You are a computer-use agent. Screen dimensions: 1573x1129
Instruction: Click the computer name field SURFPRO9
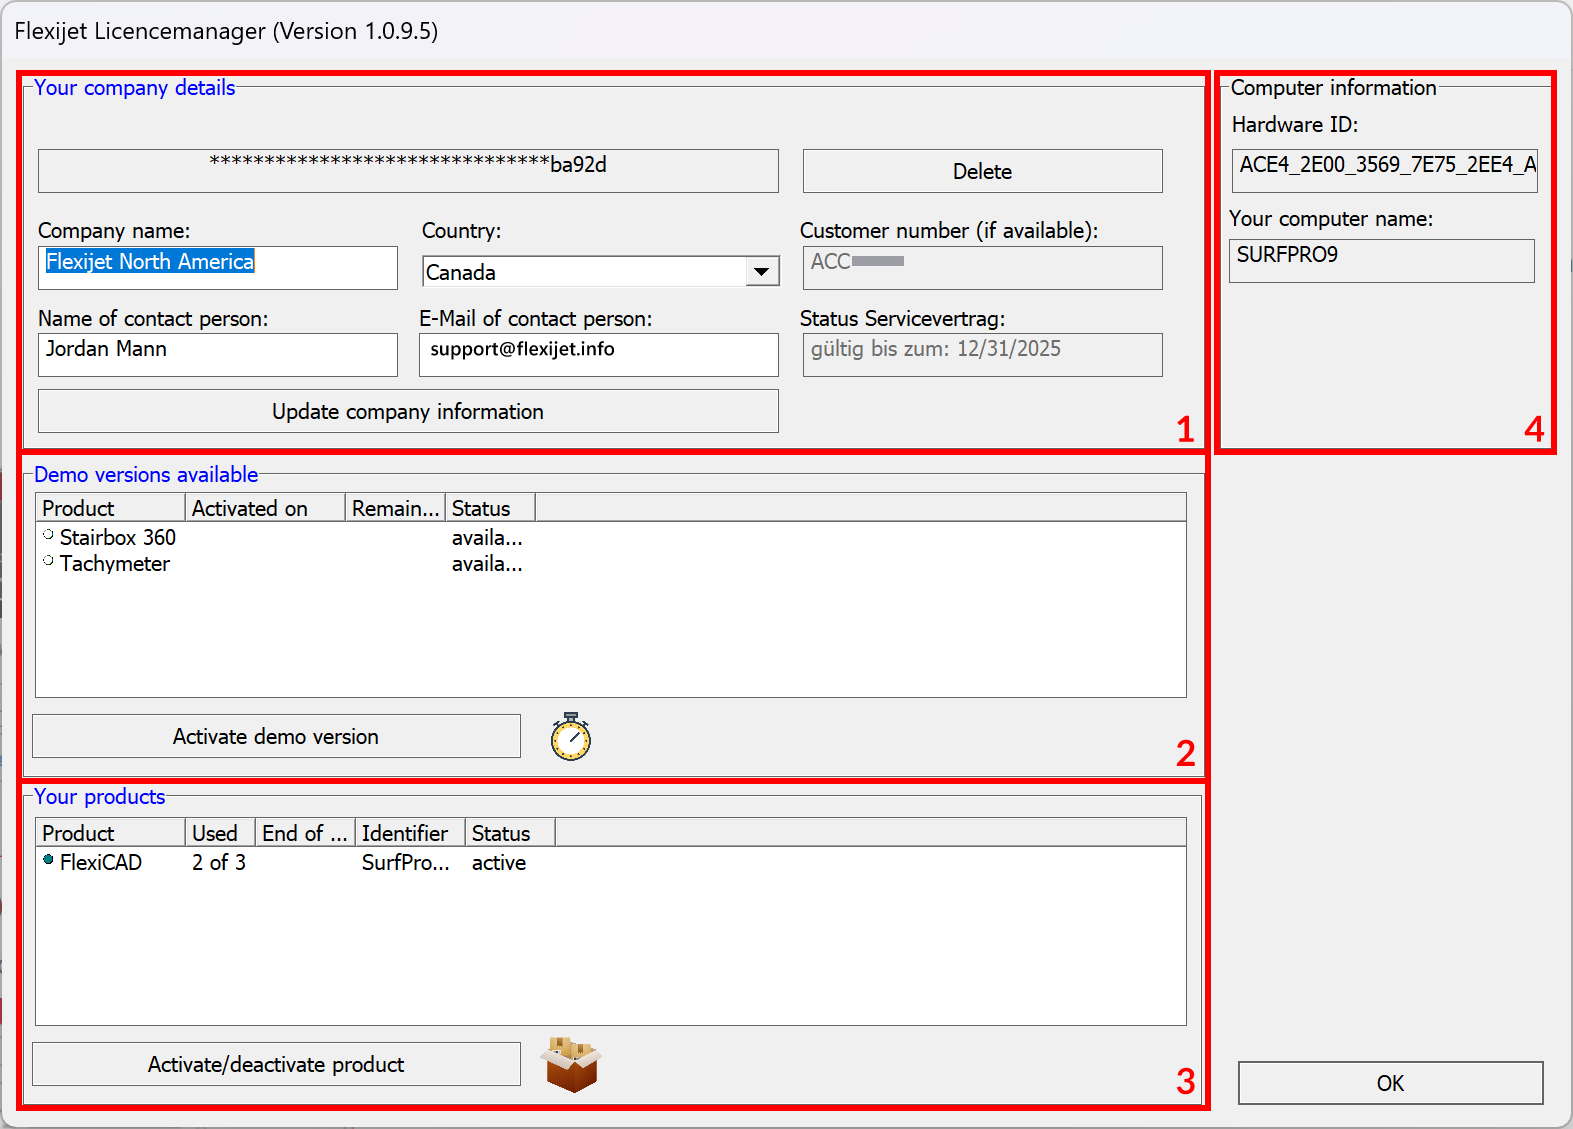click(1381, 260)
